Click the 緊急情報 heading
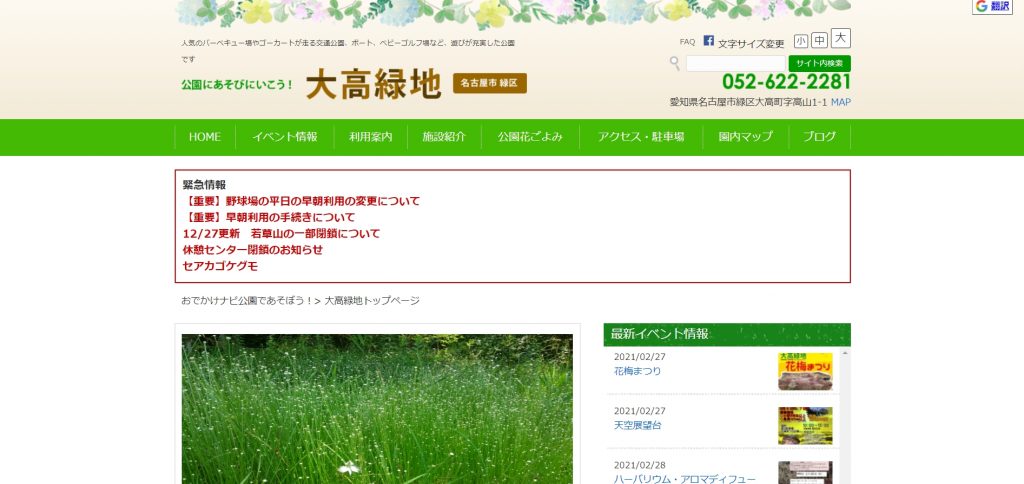Screen dimensions: 1024x484 (x=204, y=185)
